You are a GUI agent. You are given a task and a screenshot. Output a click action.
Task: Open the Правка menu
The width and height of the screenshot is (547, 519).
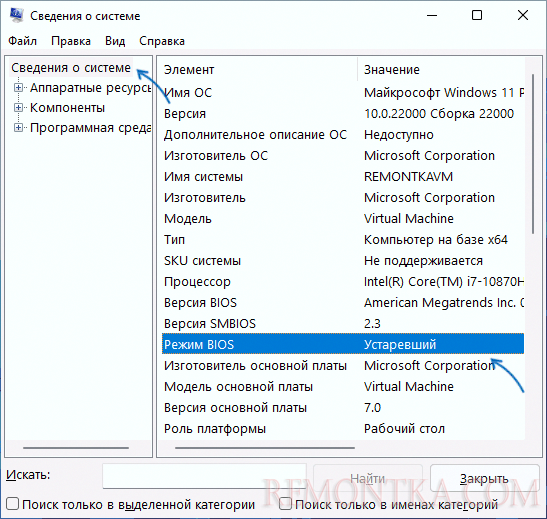71,41
